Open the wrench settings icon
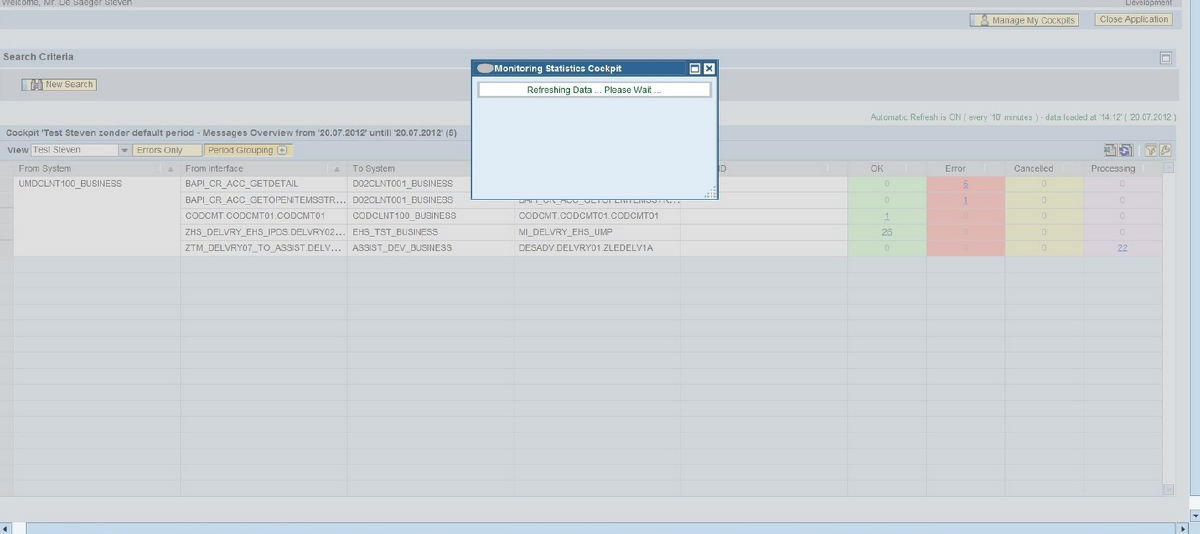The image size is (1200, 534). pos(1165,150)
